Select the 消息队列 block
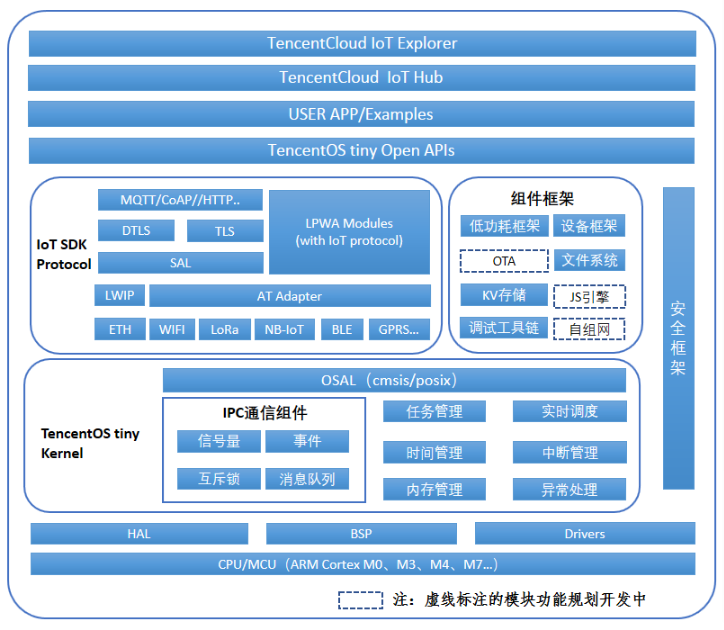The image size is (724, 630). (307, 479)
